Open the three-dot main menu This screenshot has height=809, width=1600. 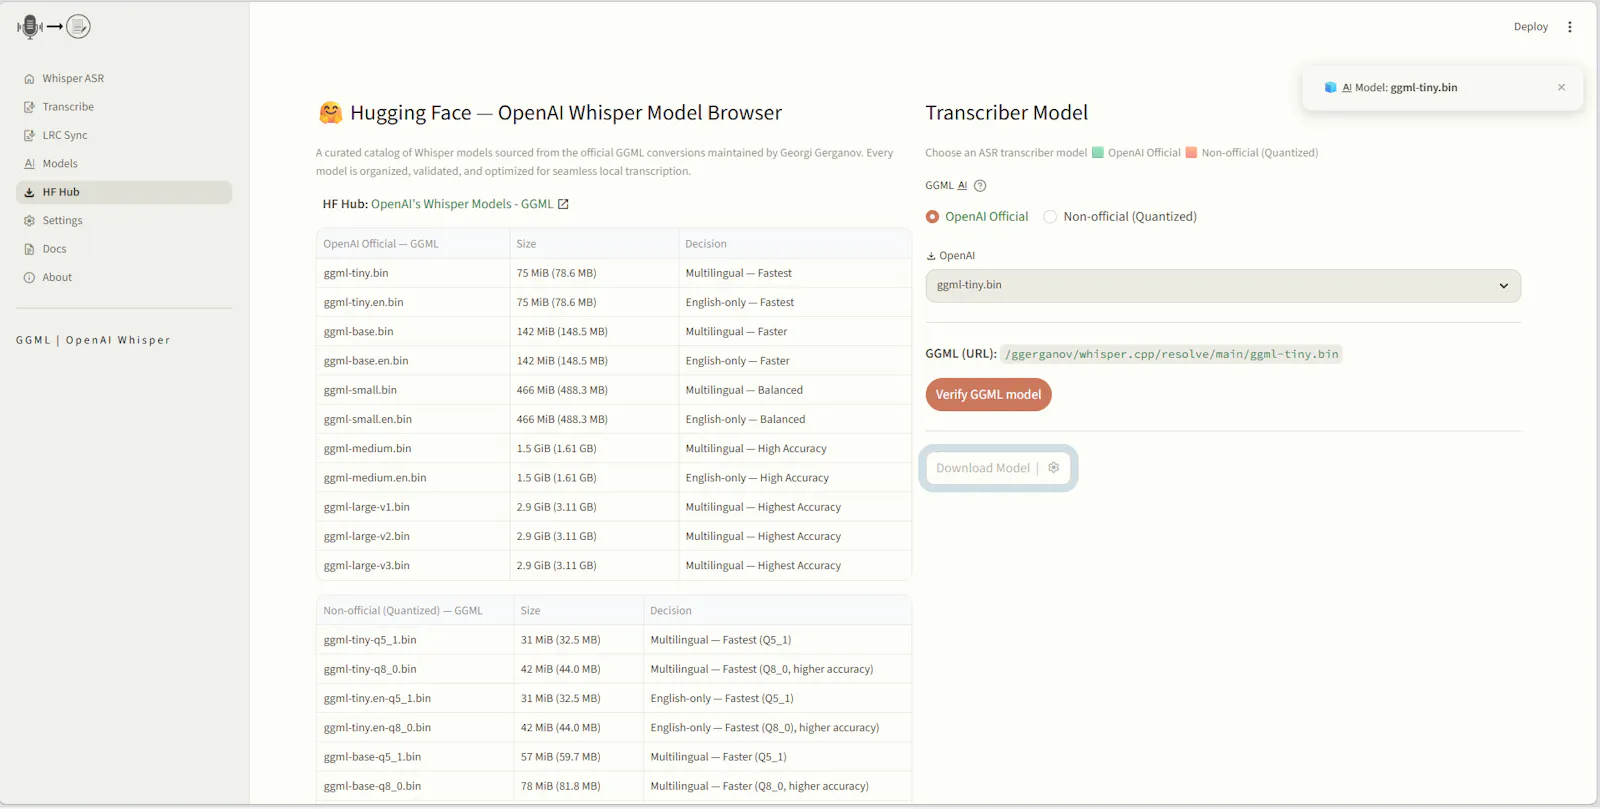(x=1570, y=27)
